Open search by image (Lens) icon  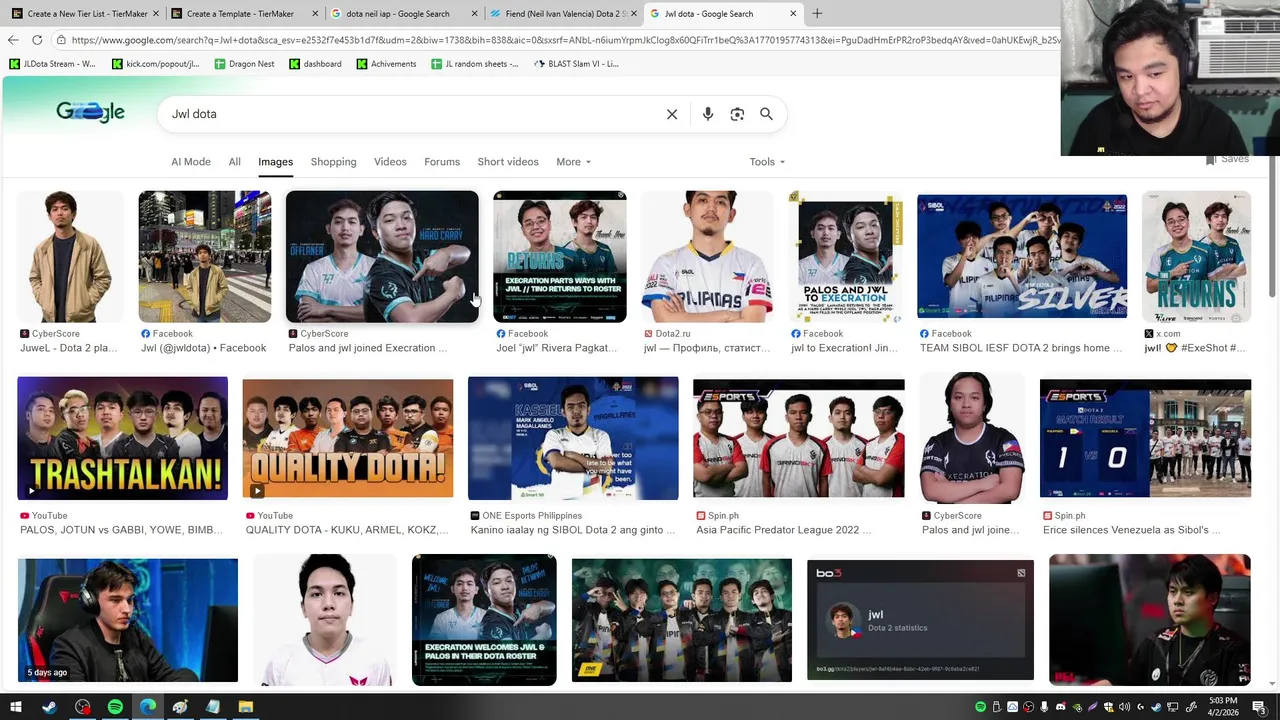tap(737, 114)
